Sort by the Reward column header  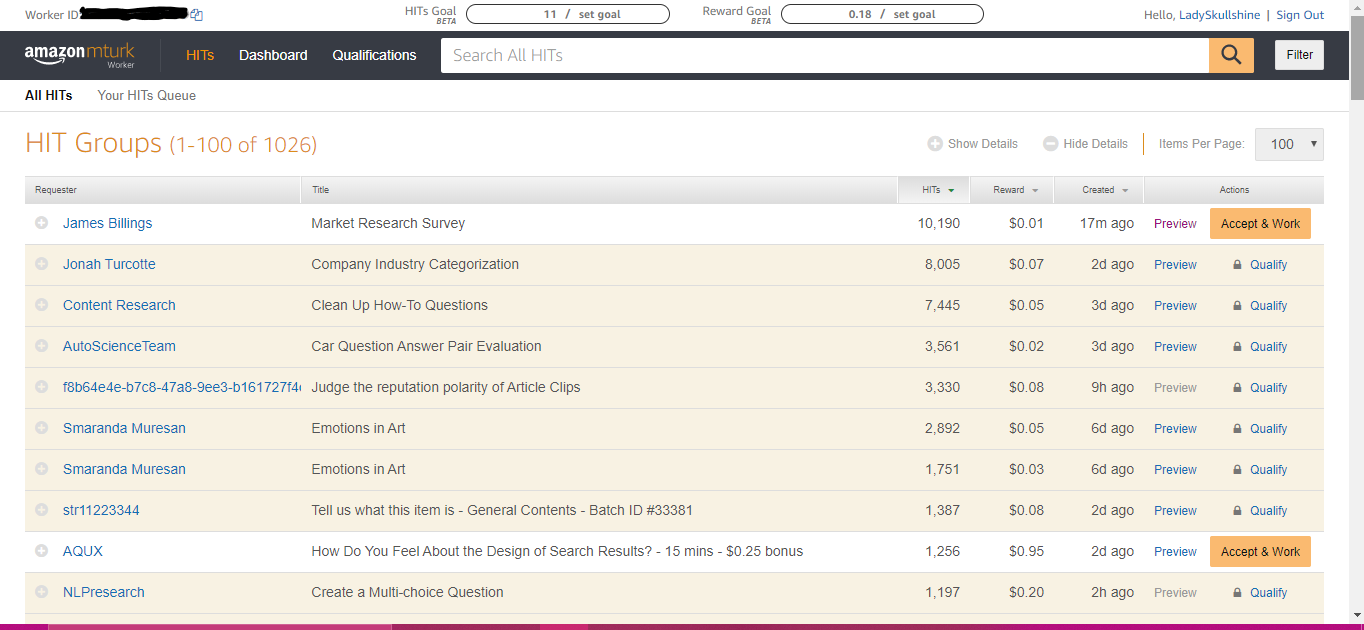click(x=1015, y=190)
